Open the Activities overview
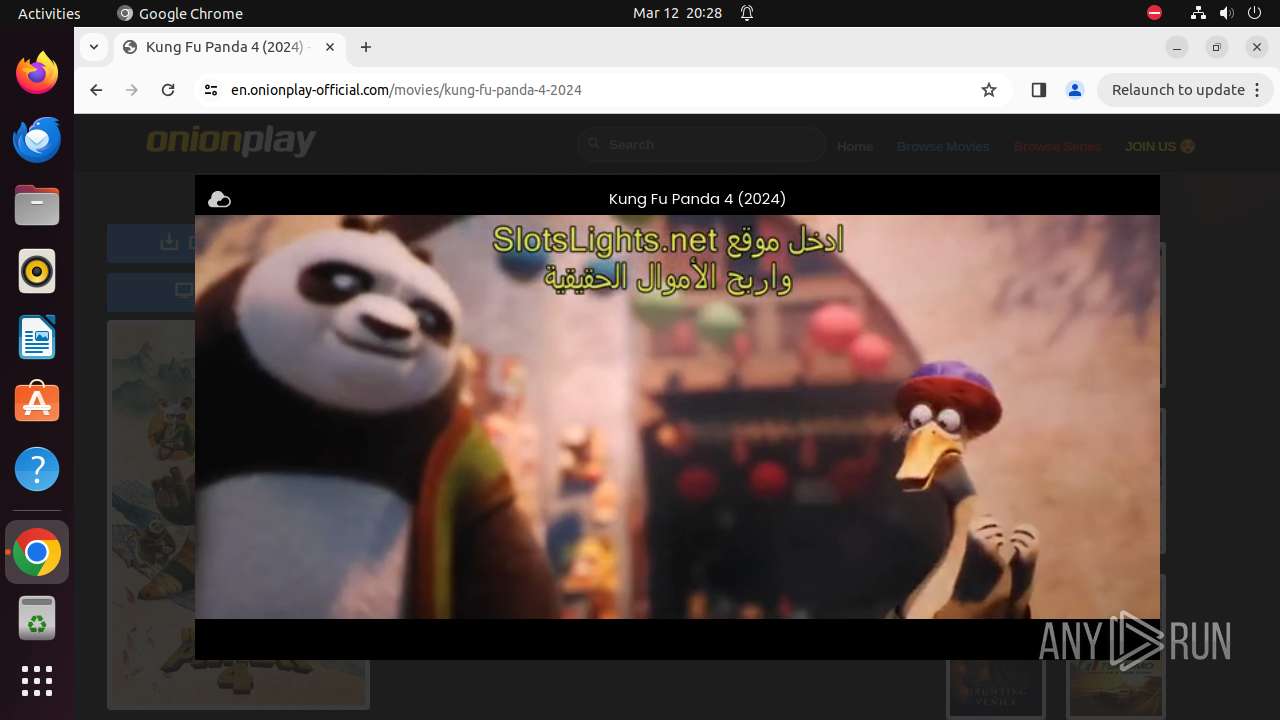The width and height of the screenshot is (1280, 720). (49, 13)
